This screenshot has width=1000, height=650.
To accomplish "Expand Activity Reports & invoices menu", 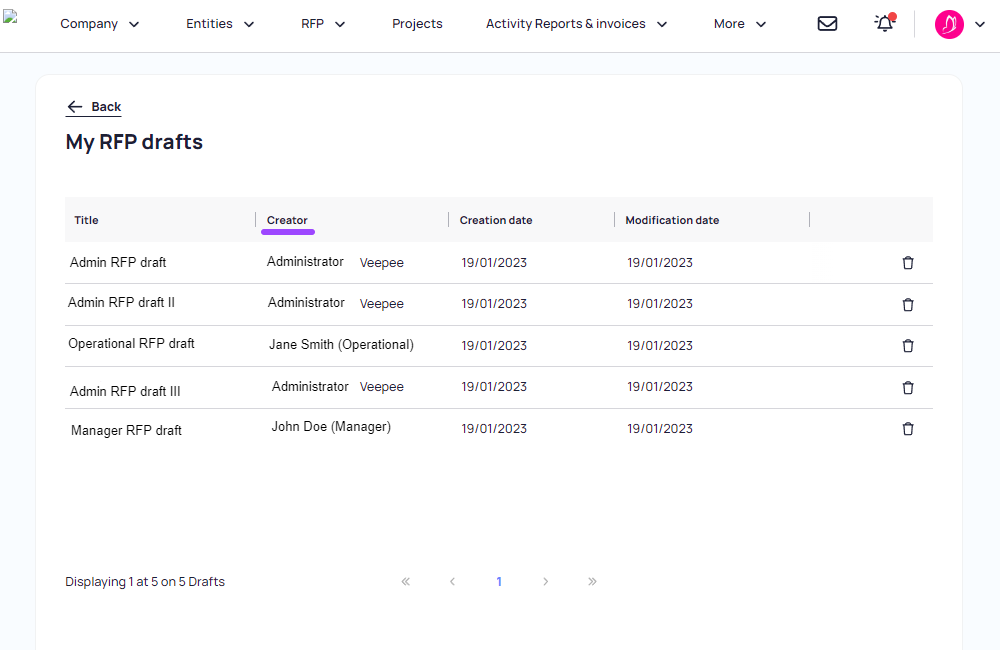I will 577,24.
